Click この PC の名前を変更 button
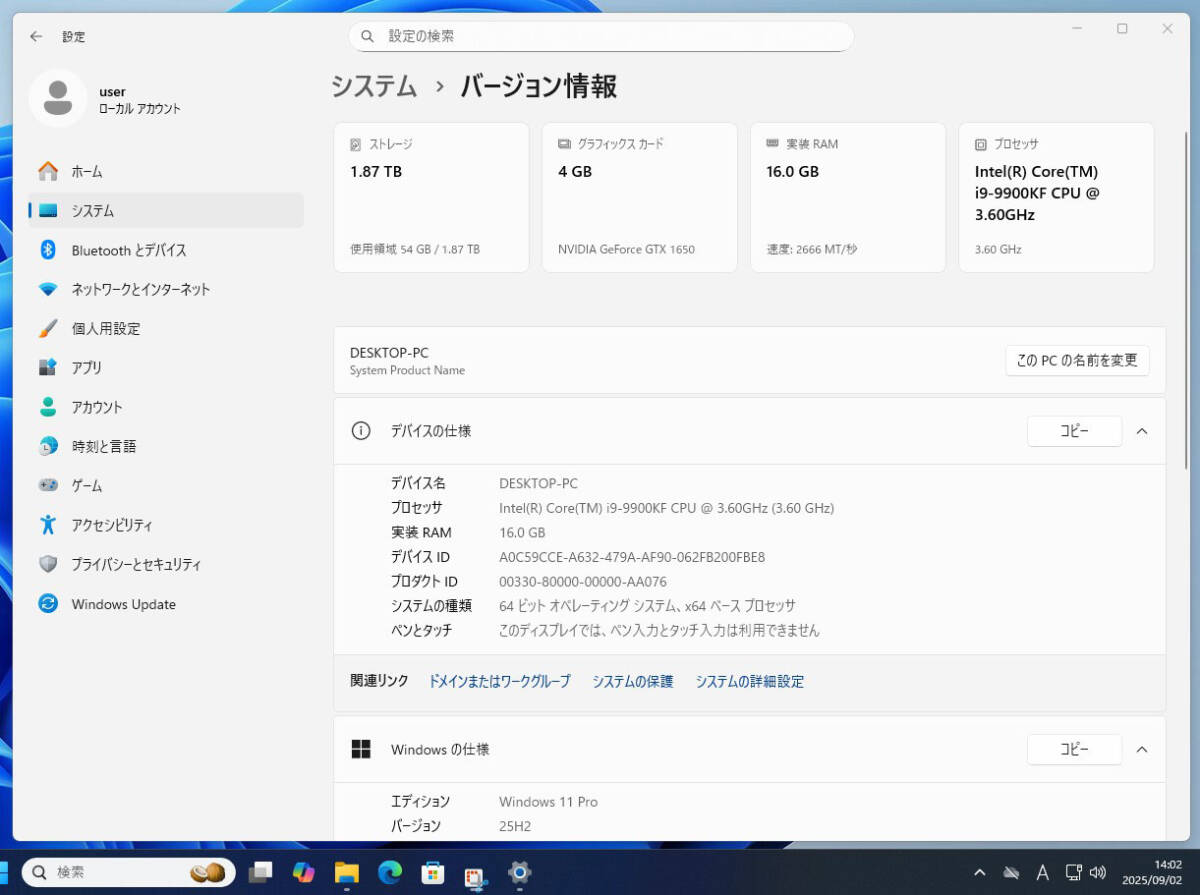This screenshot has width=1200, height=895. point(1077,360)
